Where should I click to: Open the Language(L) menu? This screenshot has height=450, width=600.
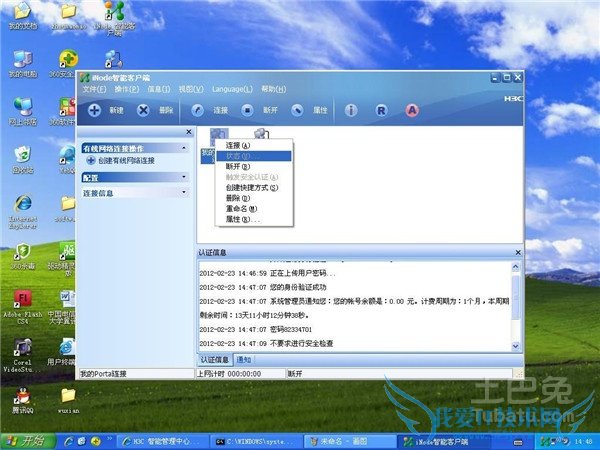point(232,89)
